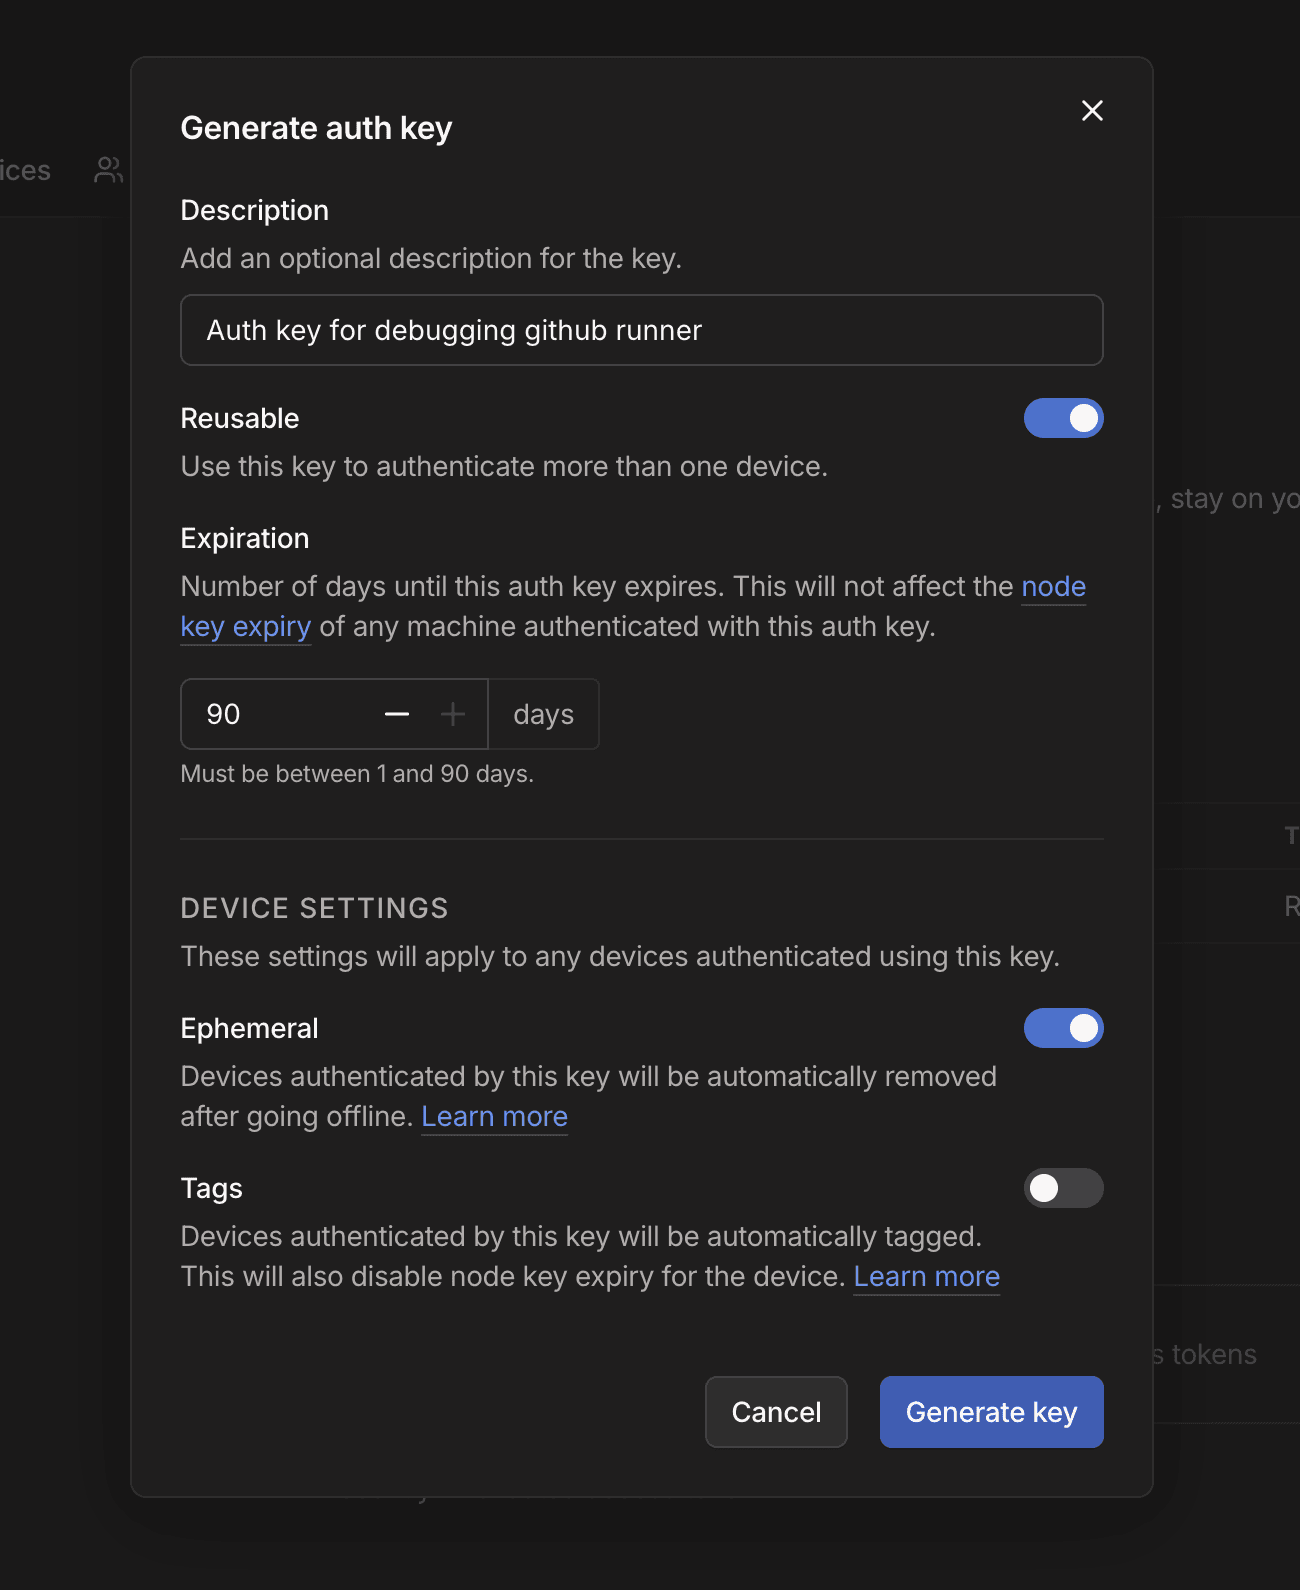Increase expiration days with plus button

453,714
